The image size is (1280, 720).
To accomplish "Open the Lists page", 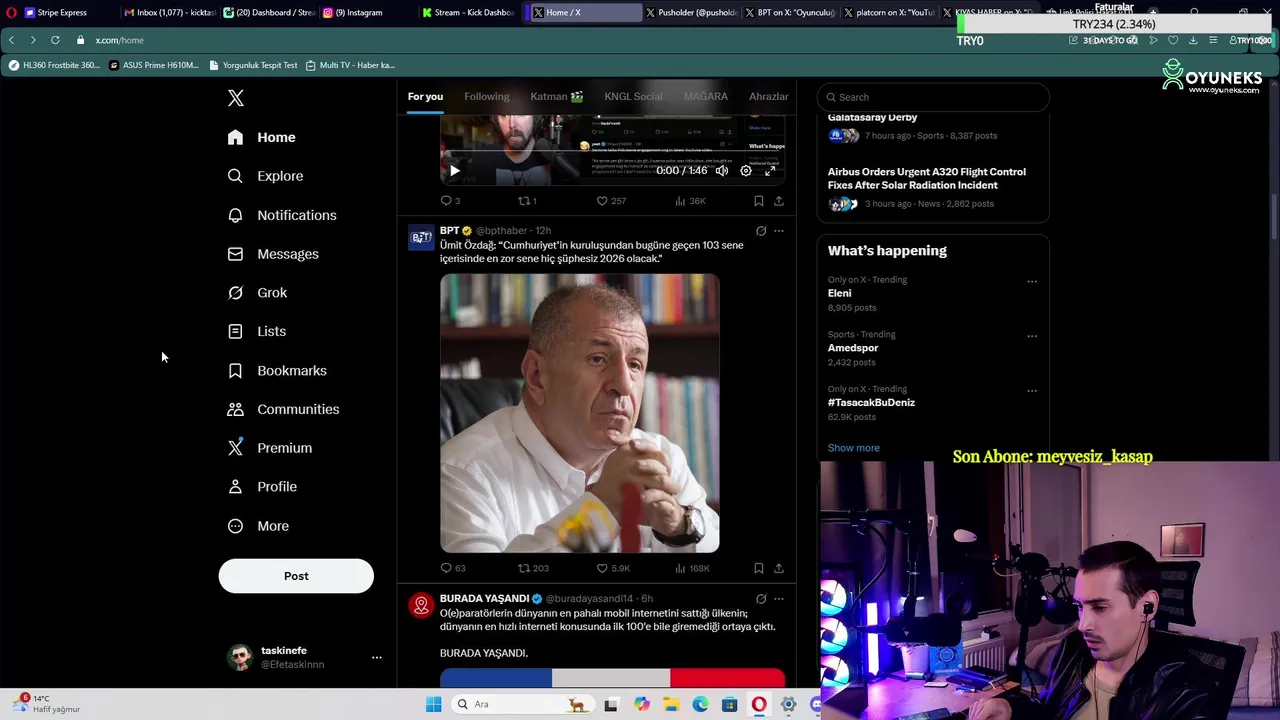I will [257, 331].
